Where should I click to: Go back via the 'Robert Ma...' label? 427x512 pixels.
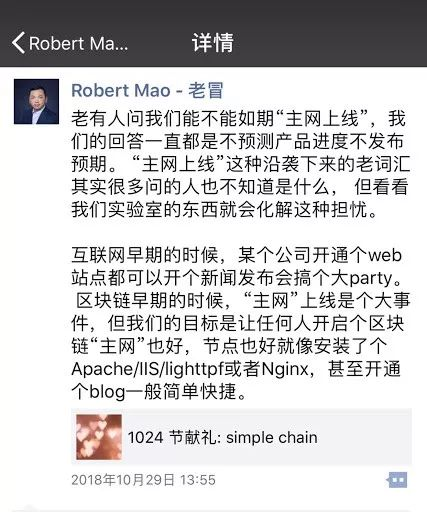tap(78, 44)
